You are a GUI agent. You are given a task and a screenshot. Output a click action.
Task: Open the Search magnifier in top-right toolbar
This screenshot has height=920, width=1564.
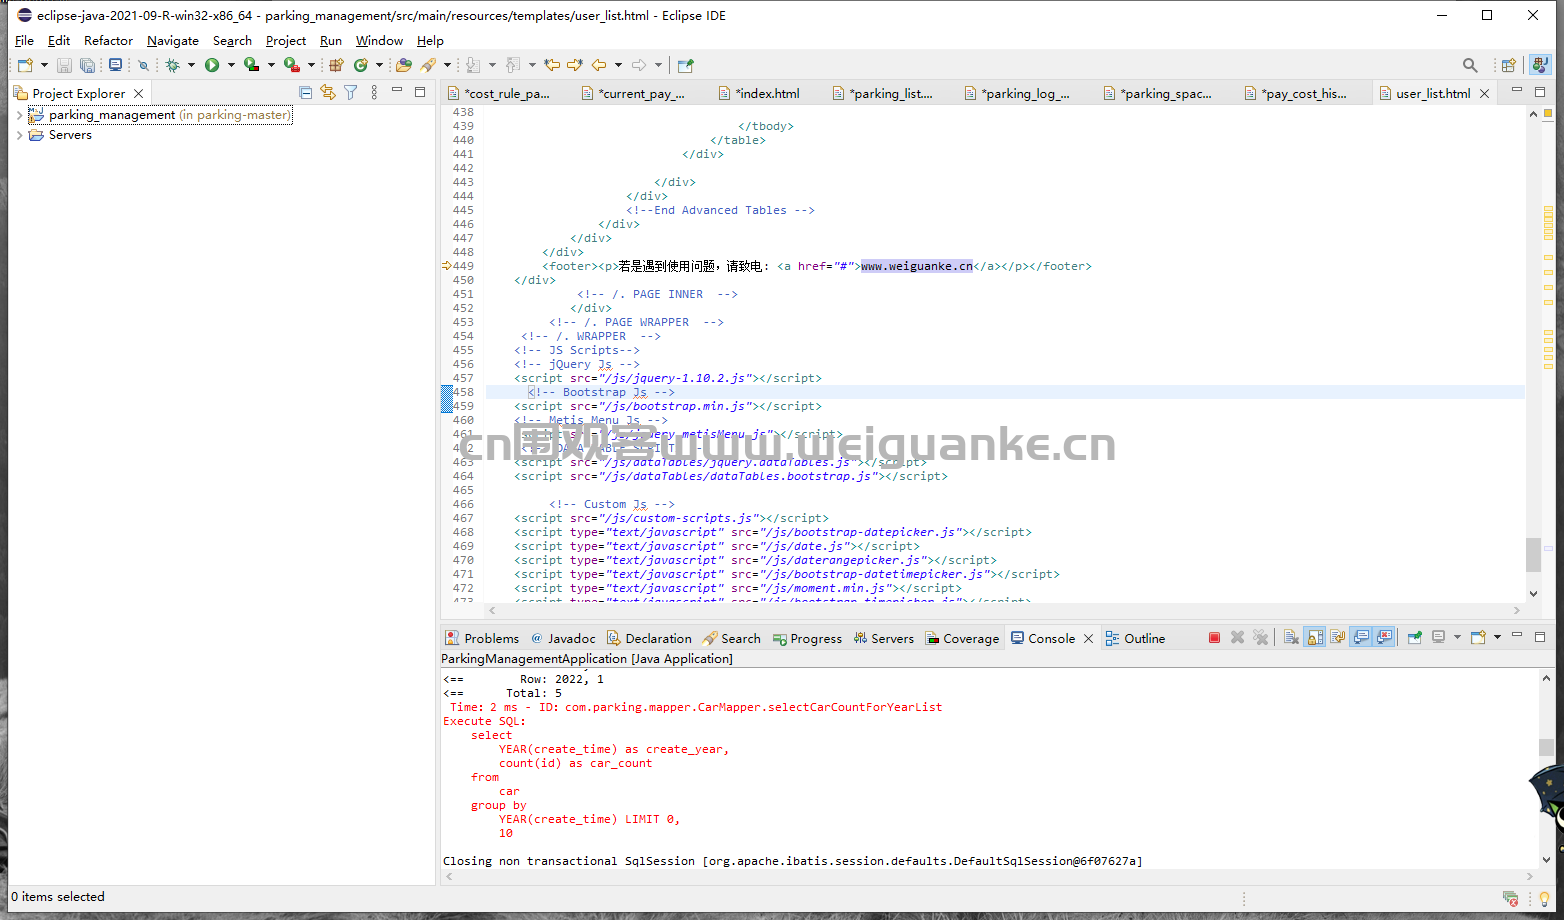(x=1469, y=65)
